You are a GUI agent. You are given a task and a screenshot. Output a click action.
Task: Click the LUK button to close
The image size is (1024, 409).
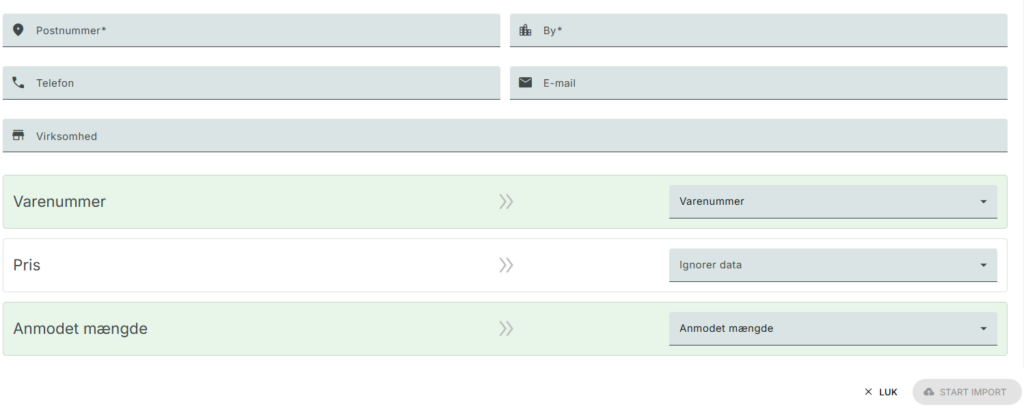[880, 392]
